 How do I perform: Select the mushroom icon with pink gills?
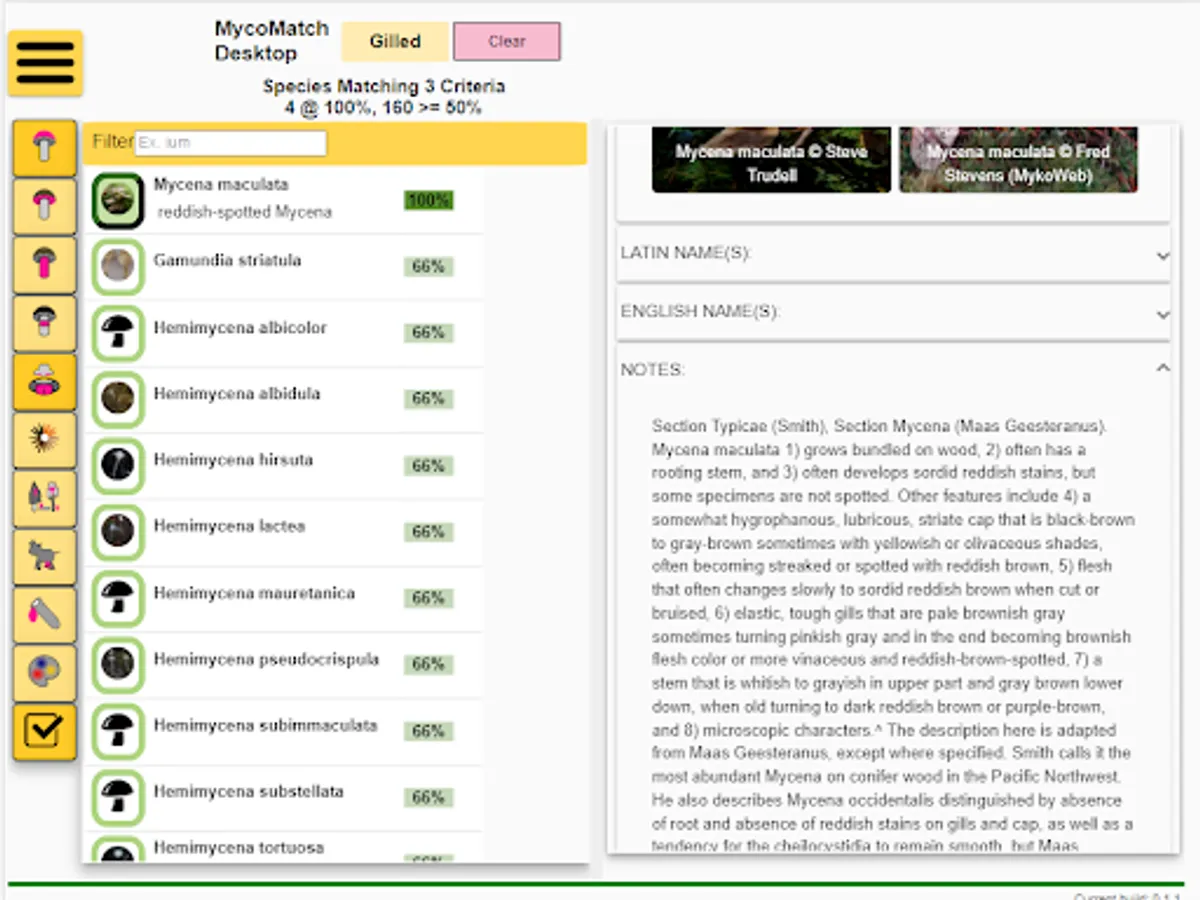point(45,207)
